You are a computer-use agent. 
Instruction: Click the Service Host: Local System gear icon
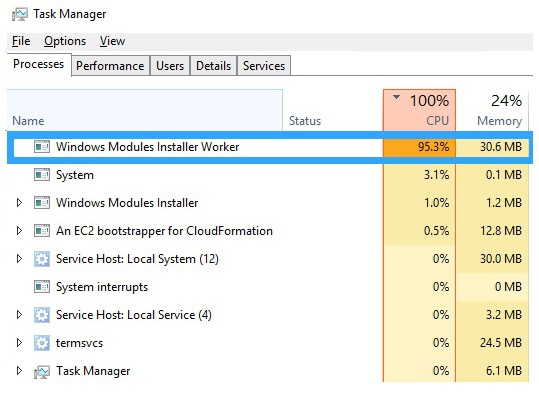click(x=42, y=259)
